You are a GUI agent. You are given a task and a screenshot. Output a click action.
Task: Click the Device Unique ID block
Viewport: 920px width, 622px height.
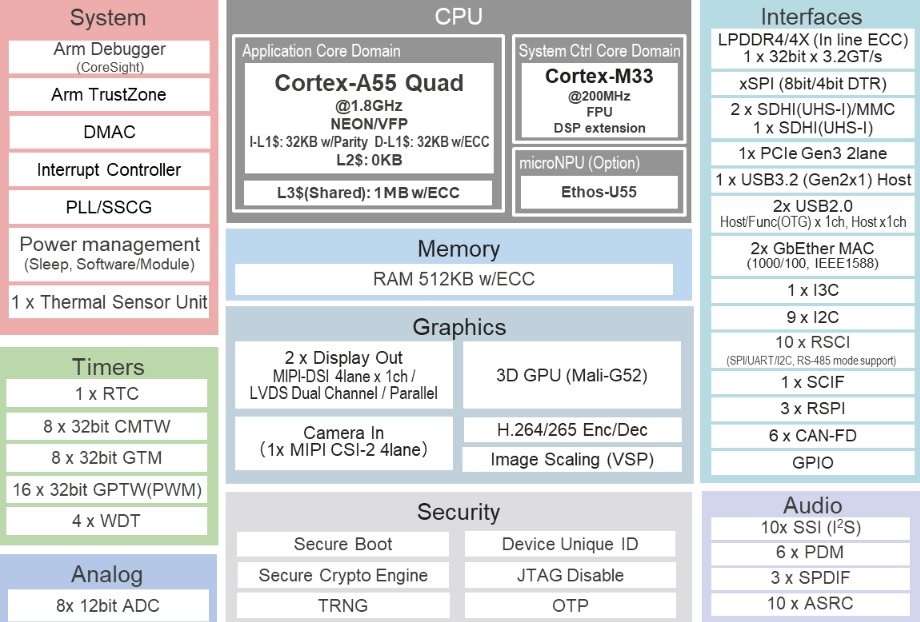[570, 544]
